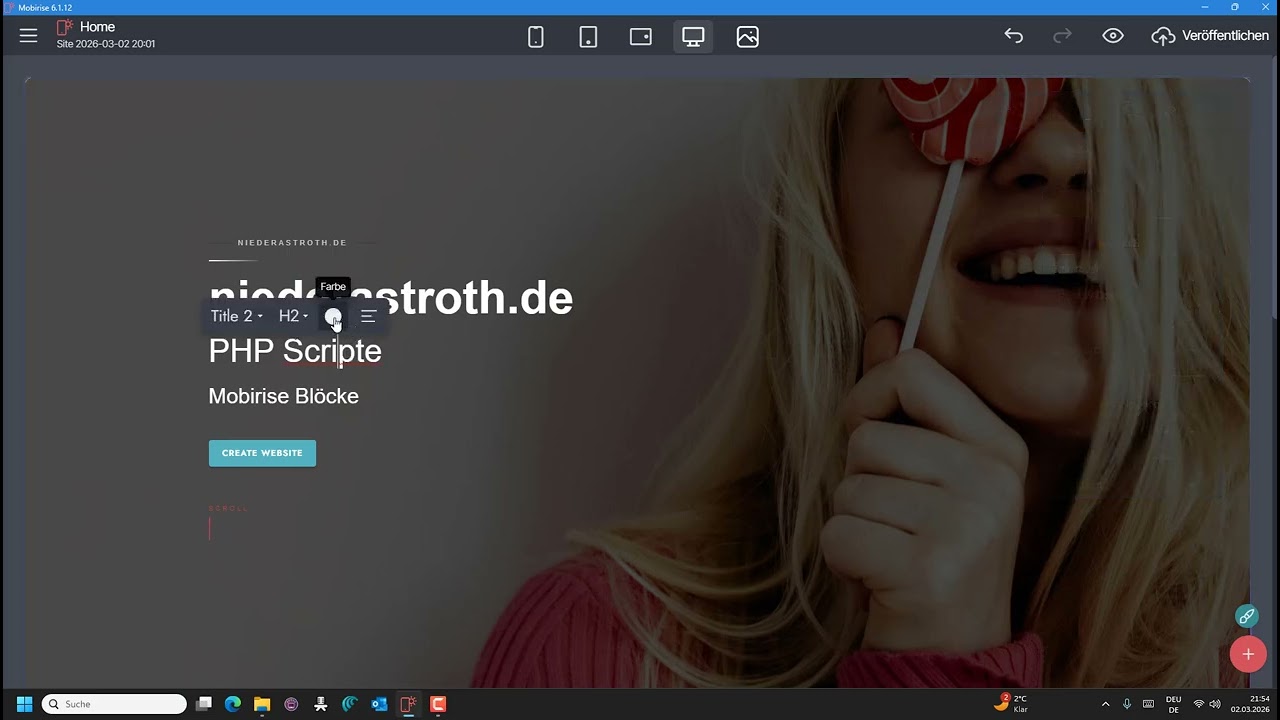Viewport: 1280px width, 720px height.
Task: Redo the last undone change
Action: pyautogui.click(x=1062, y=36)
